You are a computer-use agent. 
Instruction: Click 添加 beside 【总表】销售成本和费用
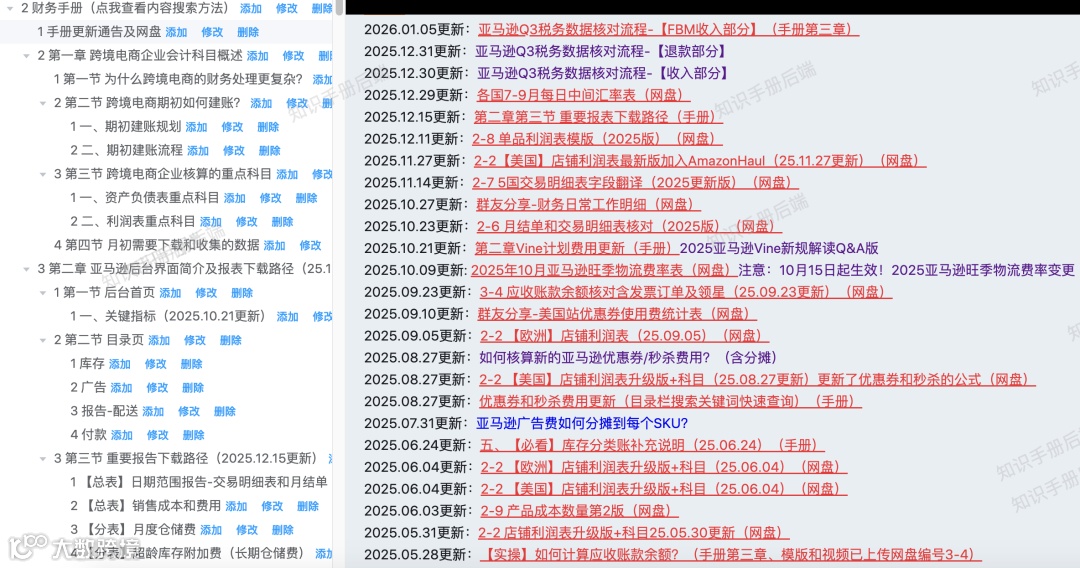click(236, 506)
